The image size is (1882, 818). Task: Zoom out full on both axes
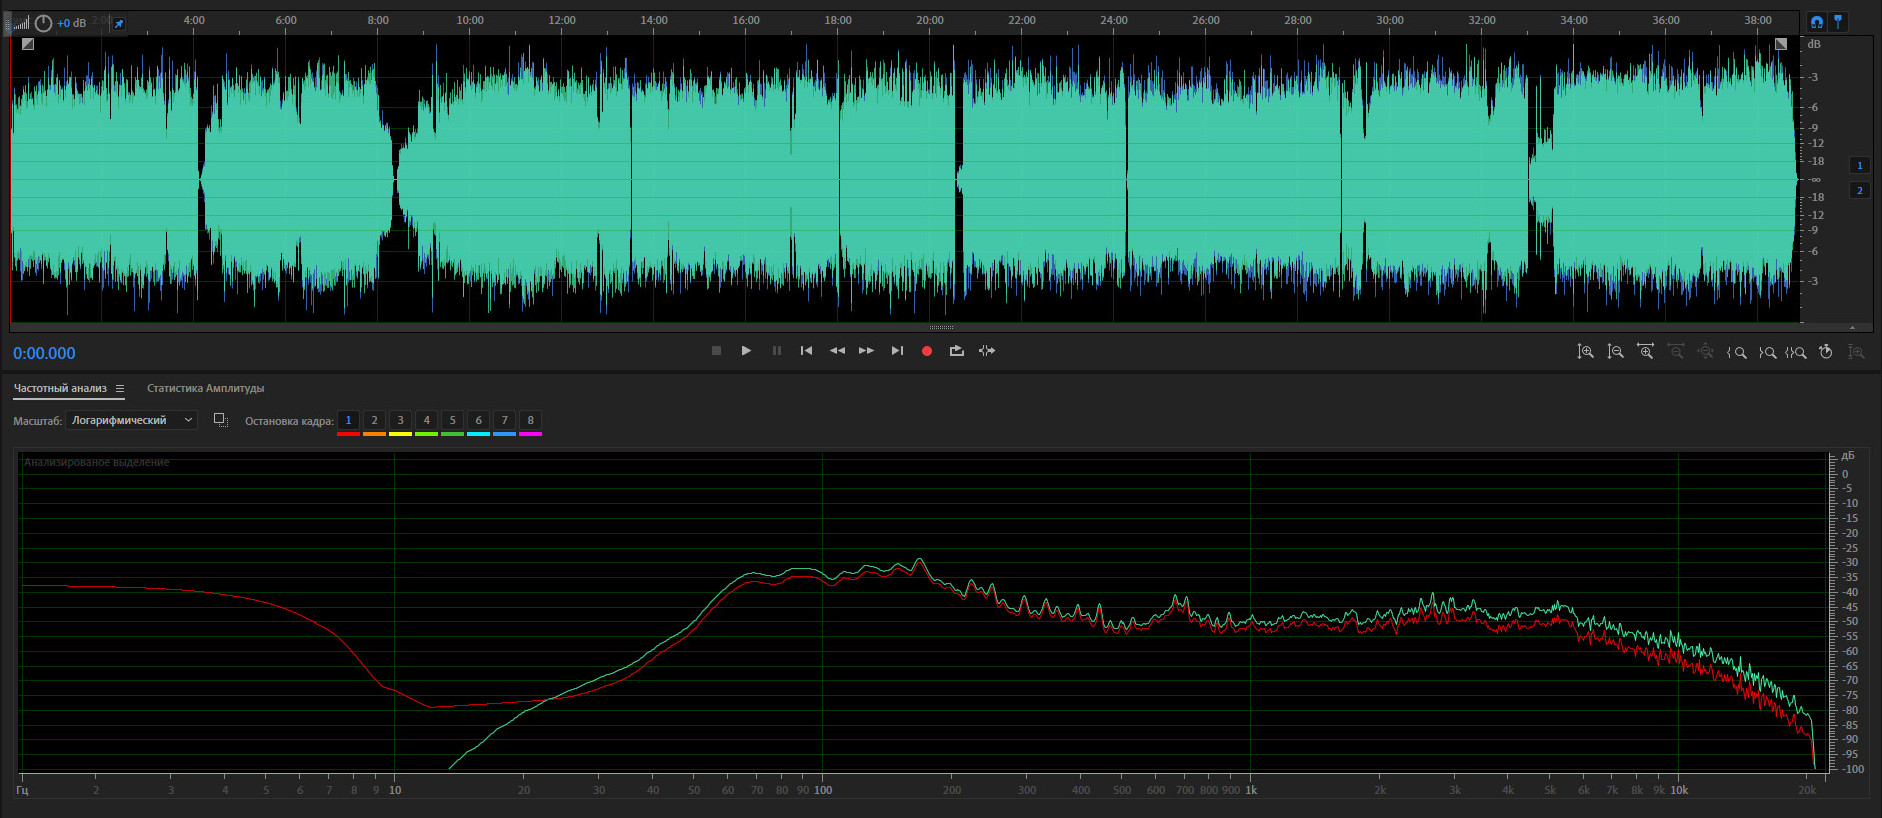coord(1706,352)
